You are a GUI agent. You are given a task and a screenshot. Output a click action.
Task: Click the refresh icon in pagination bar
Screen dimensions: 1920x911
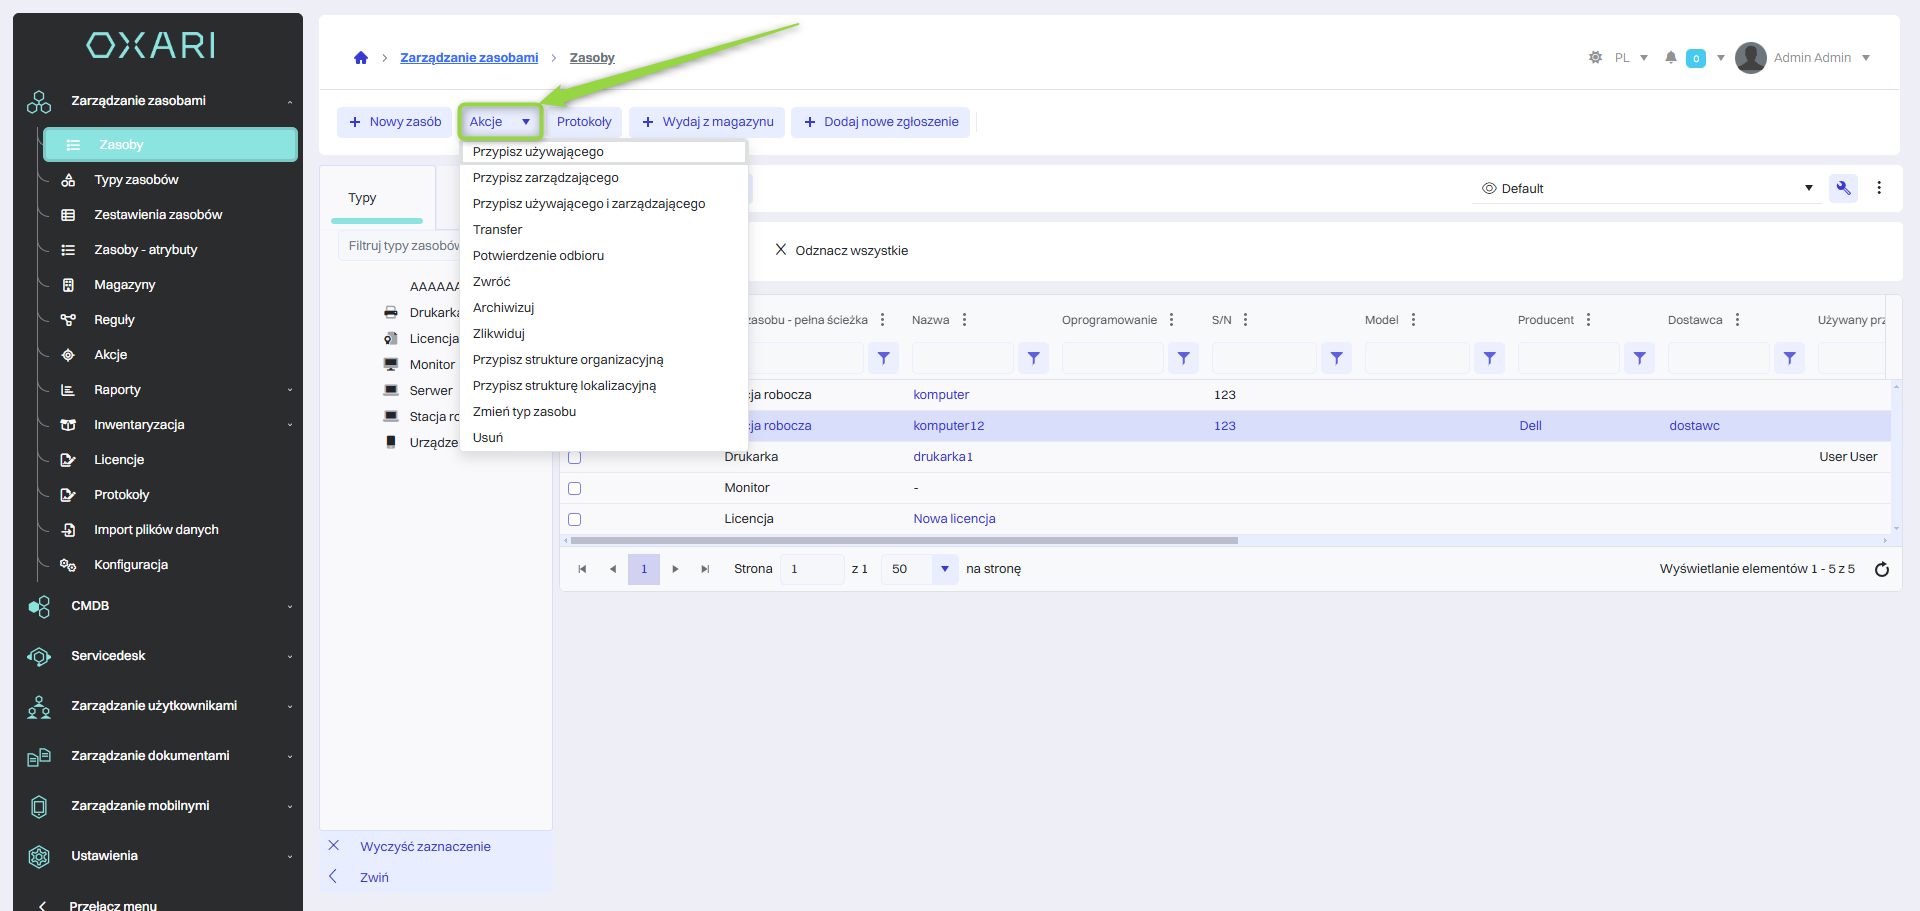pos(1881,569)
